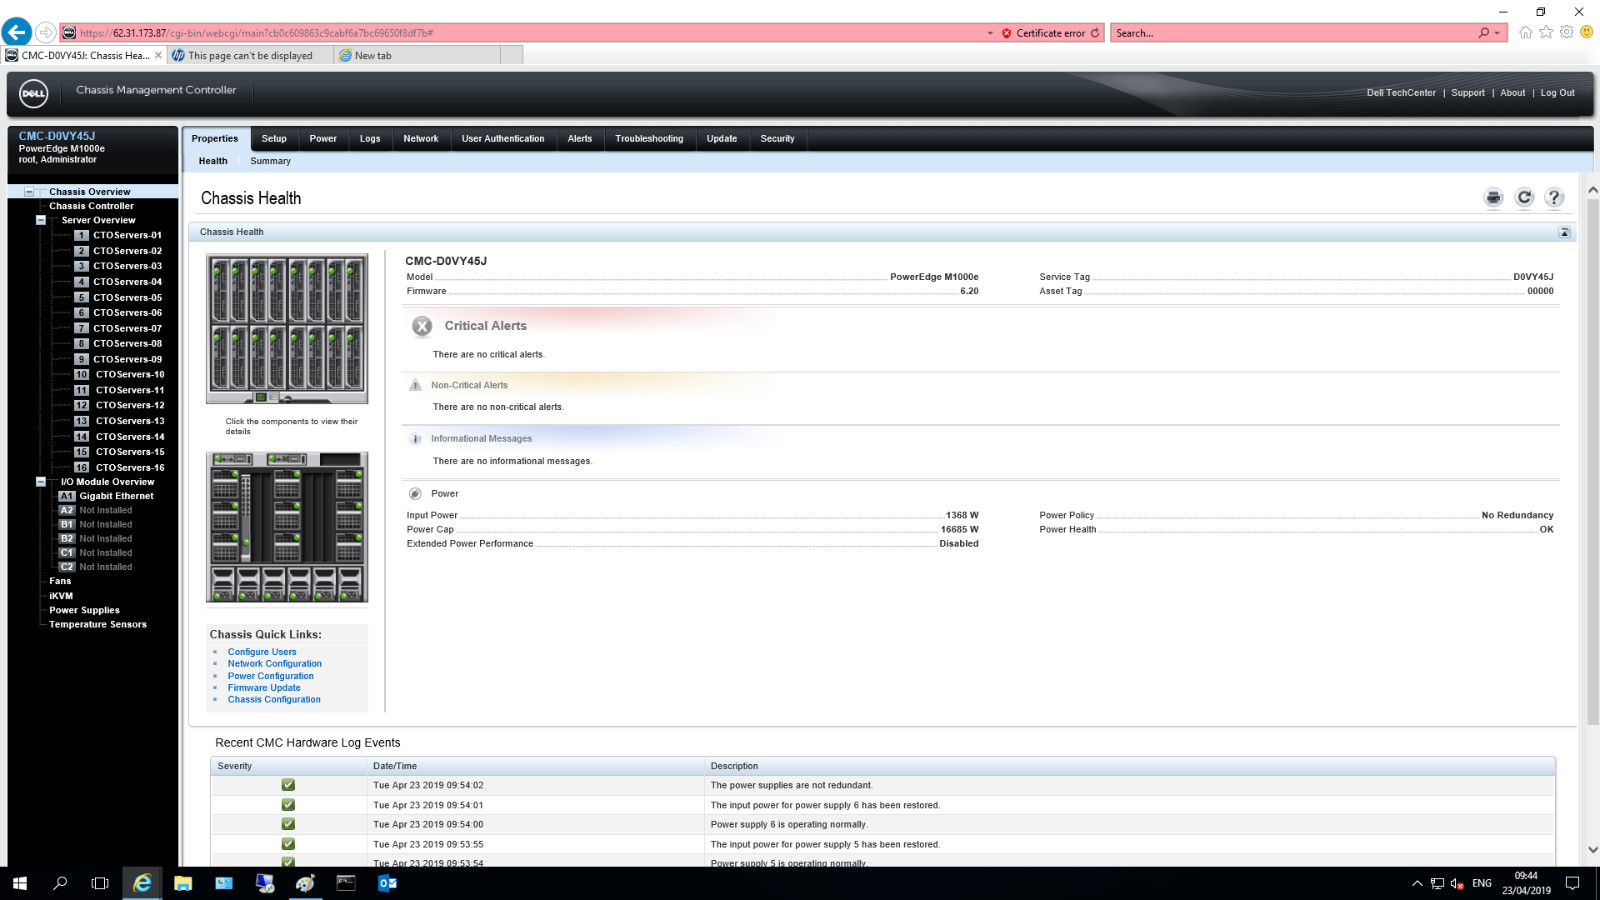The image size is (1600, 900).
Task: Click the Chassis Configuration quick link
Action: [274, 700]
